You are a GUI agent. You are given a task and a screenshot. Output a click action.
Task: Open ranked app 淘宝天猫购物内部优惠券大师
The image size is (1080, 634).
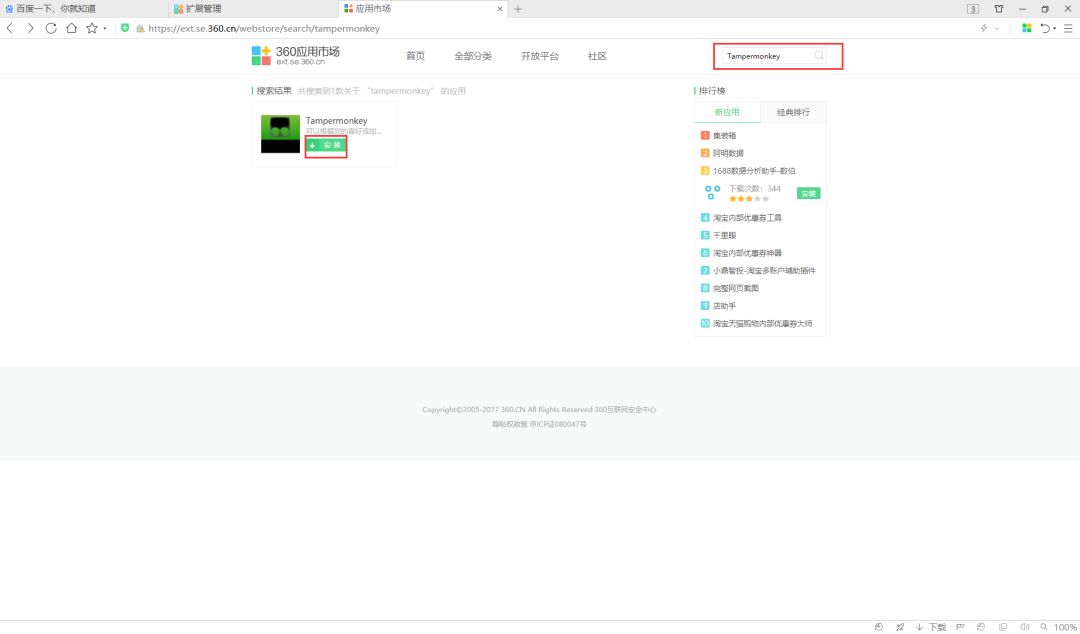762,323
